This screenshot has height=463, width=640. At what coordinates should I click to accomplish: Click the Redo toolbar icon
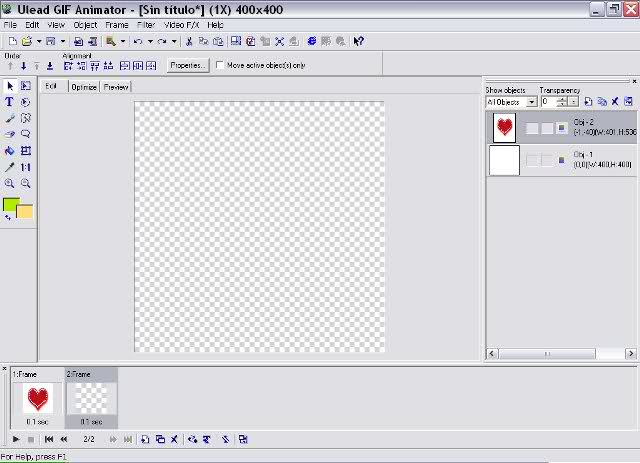(162, 41)
